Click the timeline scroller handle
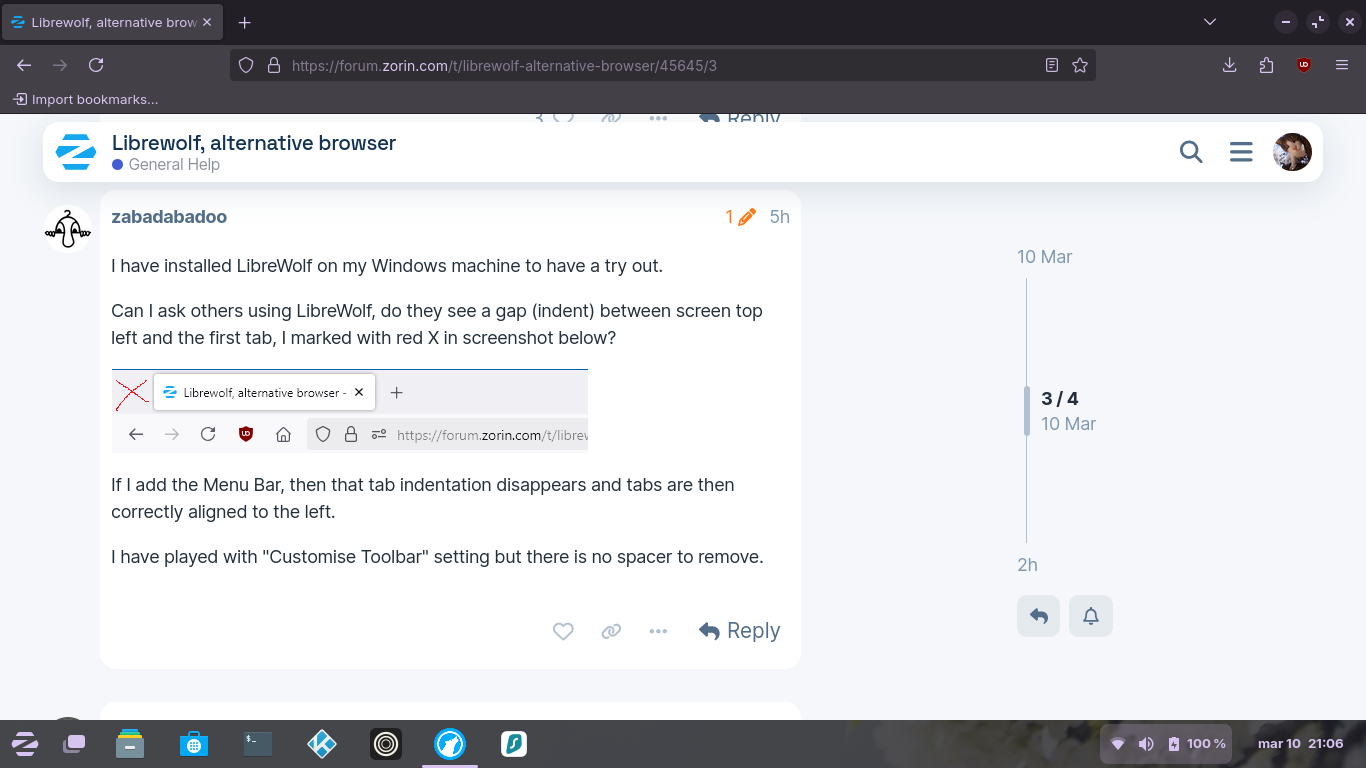 click(1027, 411)
